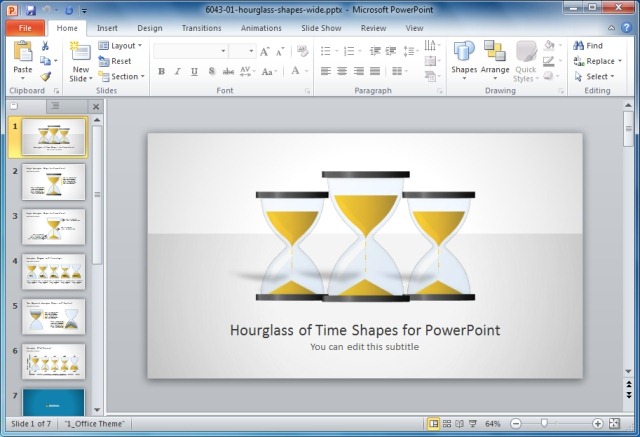Click the Reset button
Screen dimensions: 640x437
click(x=115, y=61)
